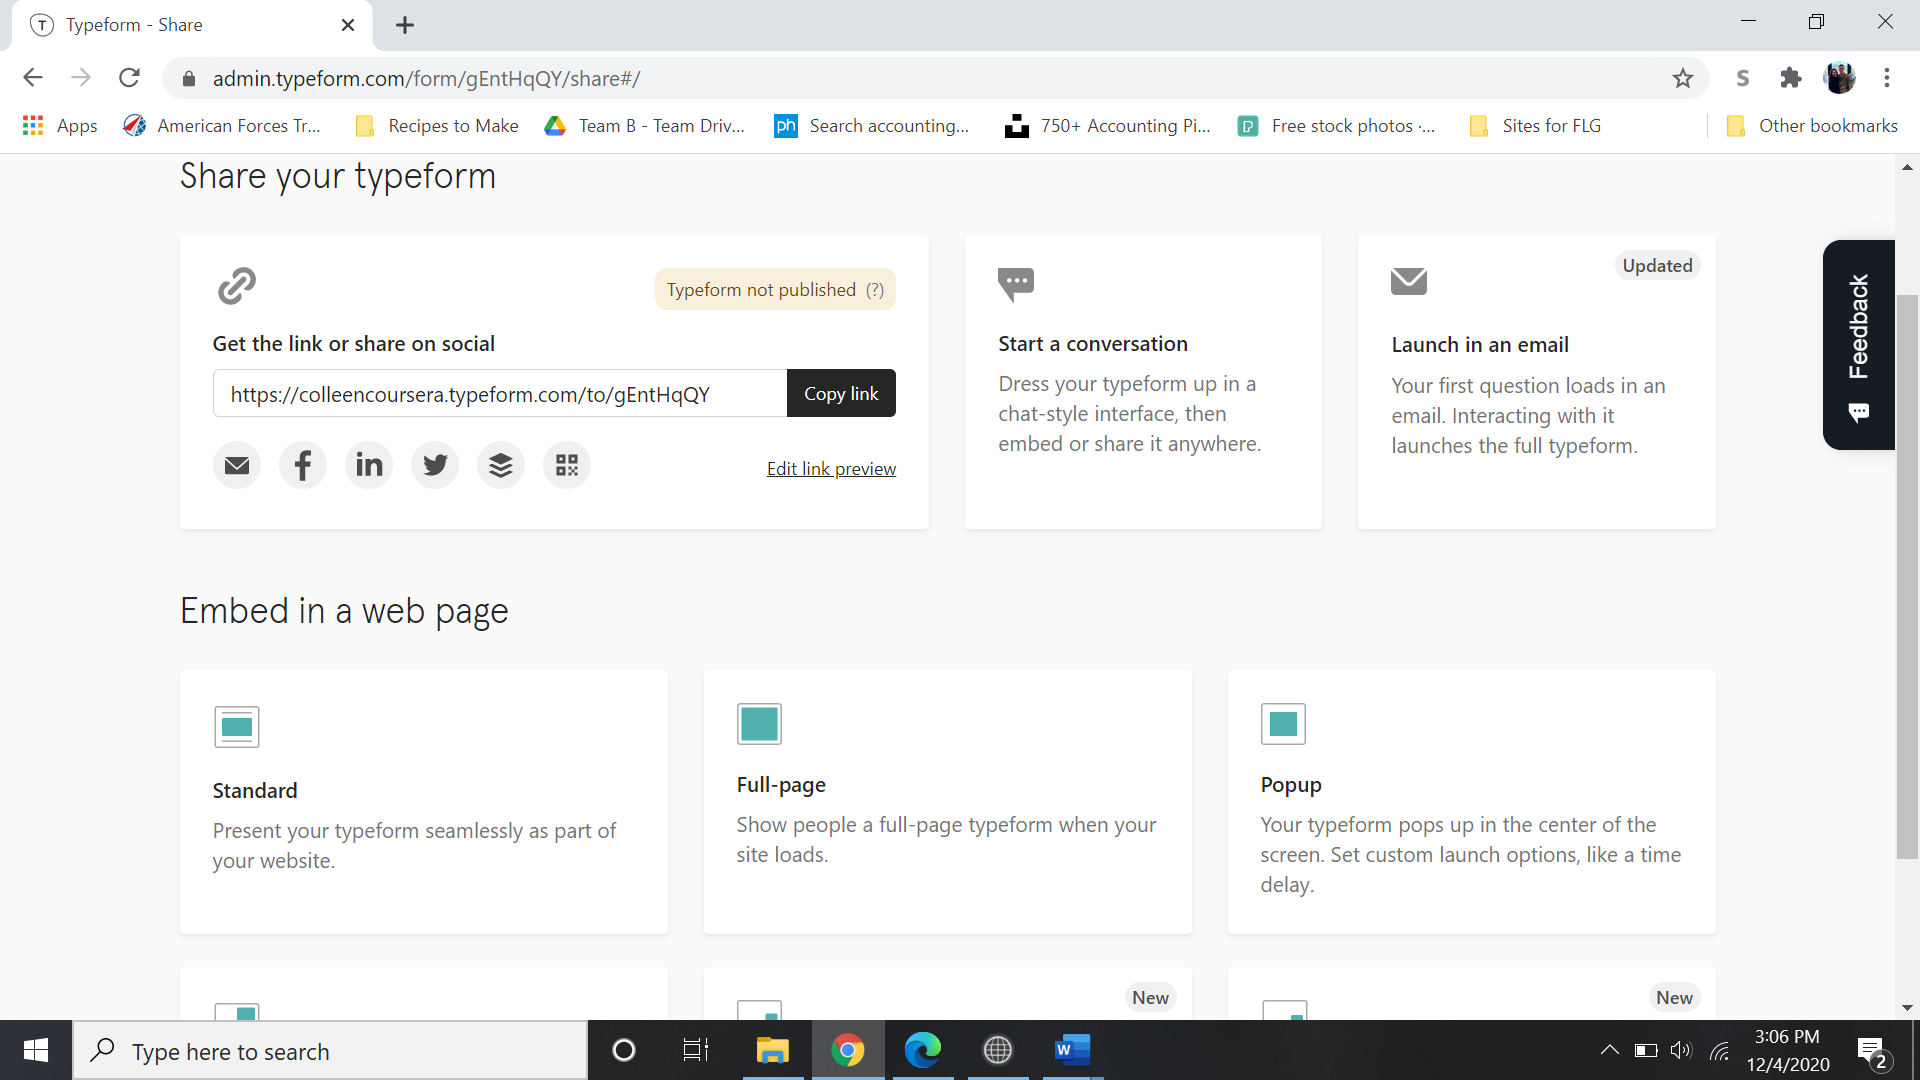Click the Copy link button

pyautogui.click(x=841, y=394)
